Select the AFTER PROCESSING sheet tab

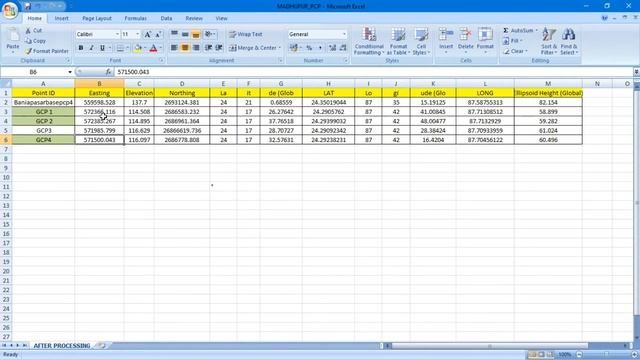[x=62, y=346]
